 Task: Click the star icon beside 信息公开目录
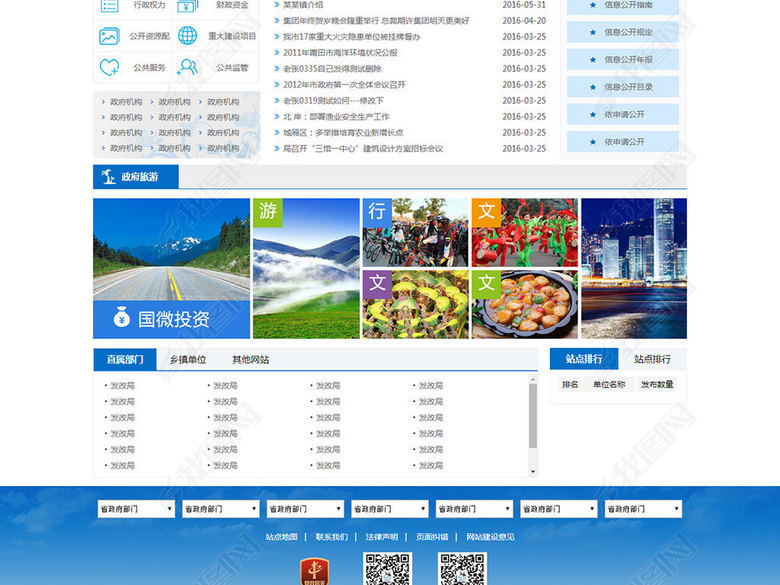pyautogui.click(x=592, y=87)
